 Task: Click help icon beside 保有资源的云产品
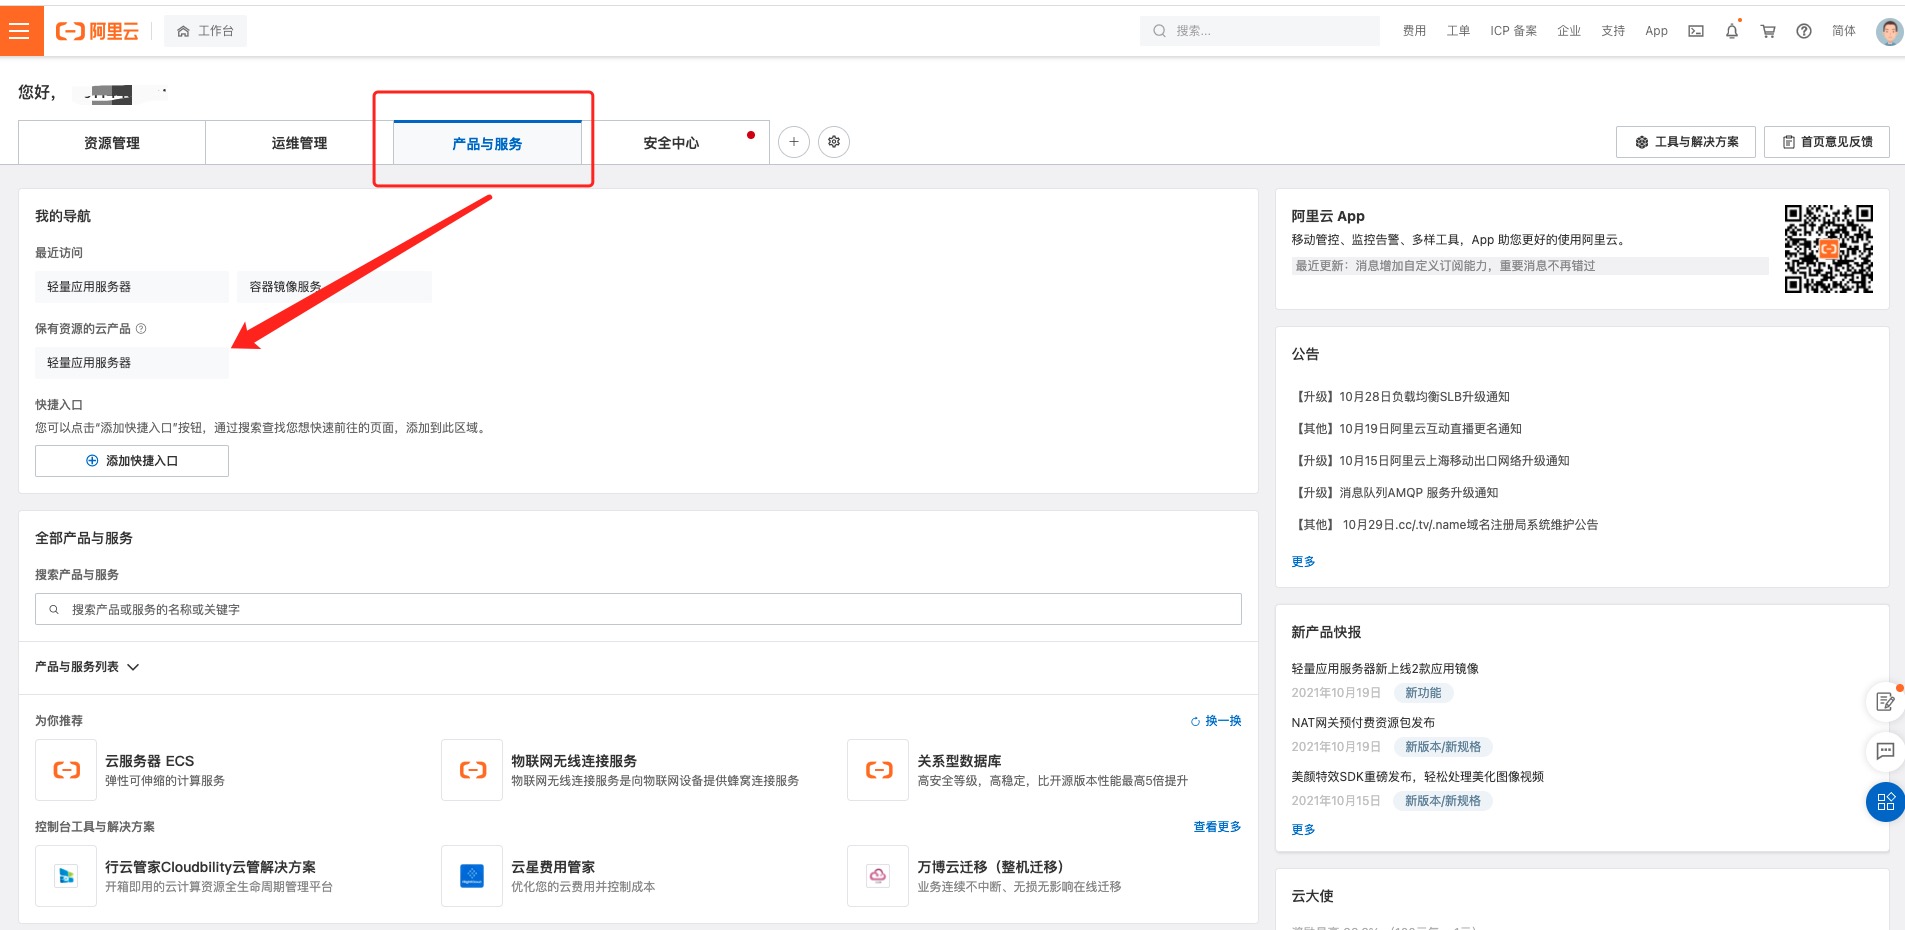(x=141, y=329)
